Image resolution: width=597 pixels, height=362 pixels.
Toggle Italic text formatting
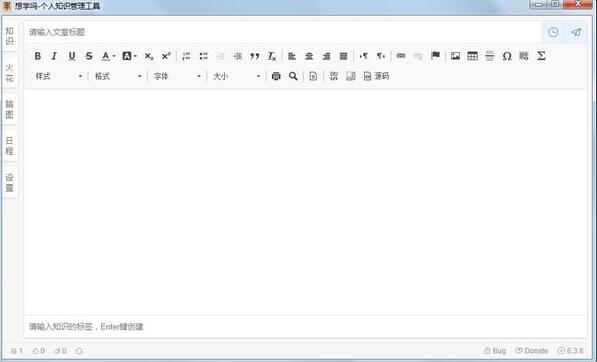[x=54, y=56]
